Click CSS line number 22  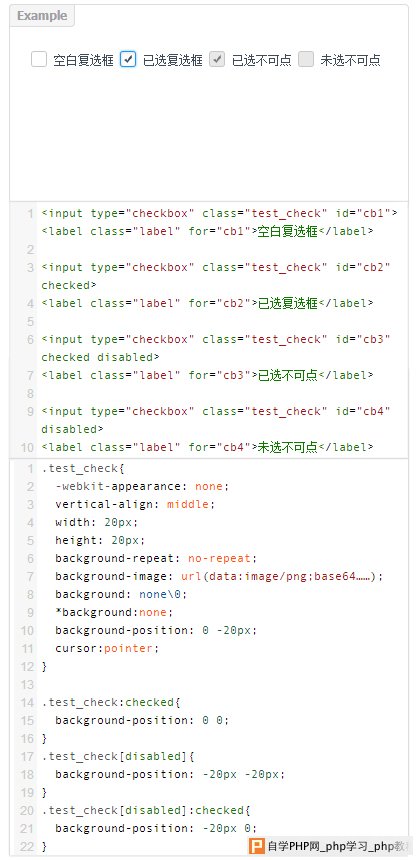[x=27, y=846]
